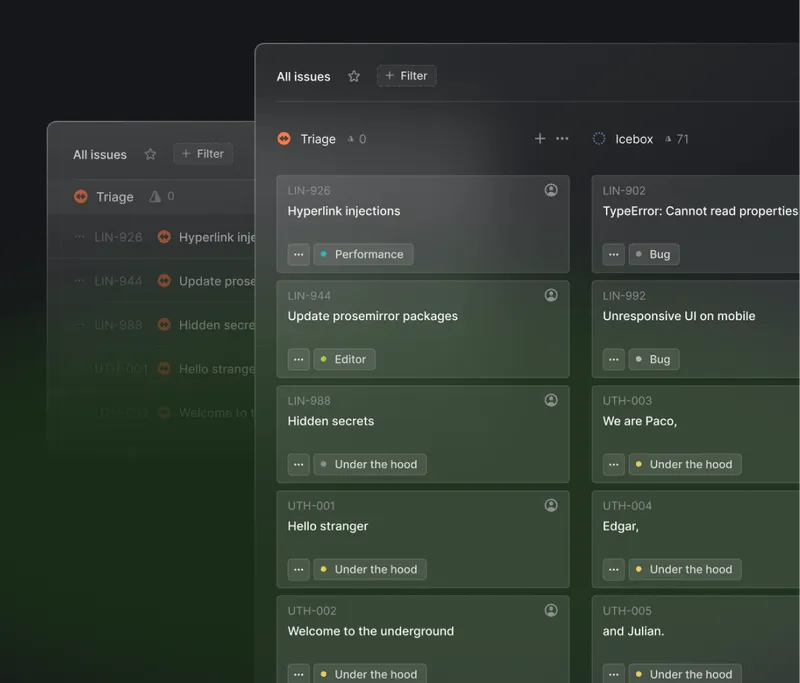
Task: Open the Hidden secrets card
Action: pyautogui.click(x=423, y=434)
